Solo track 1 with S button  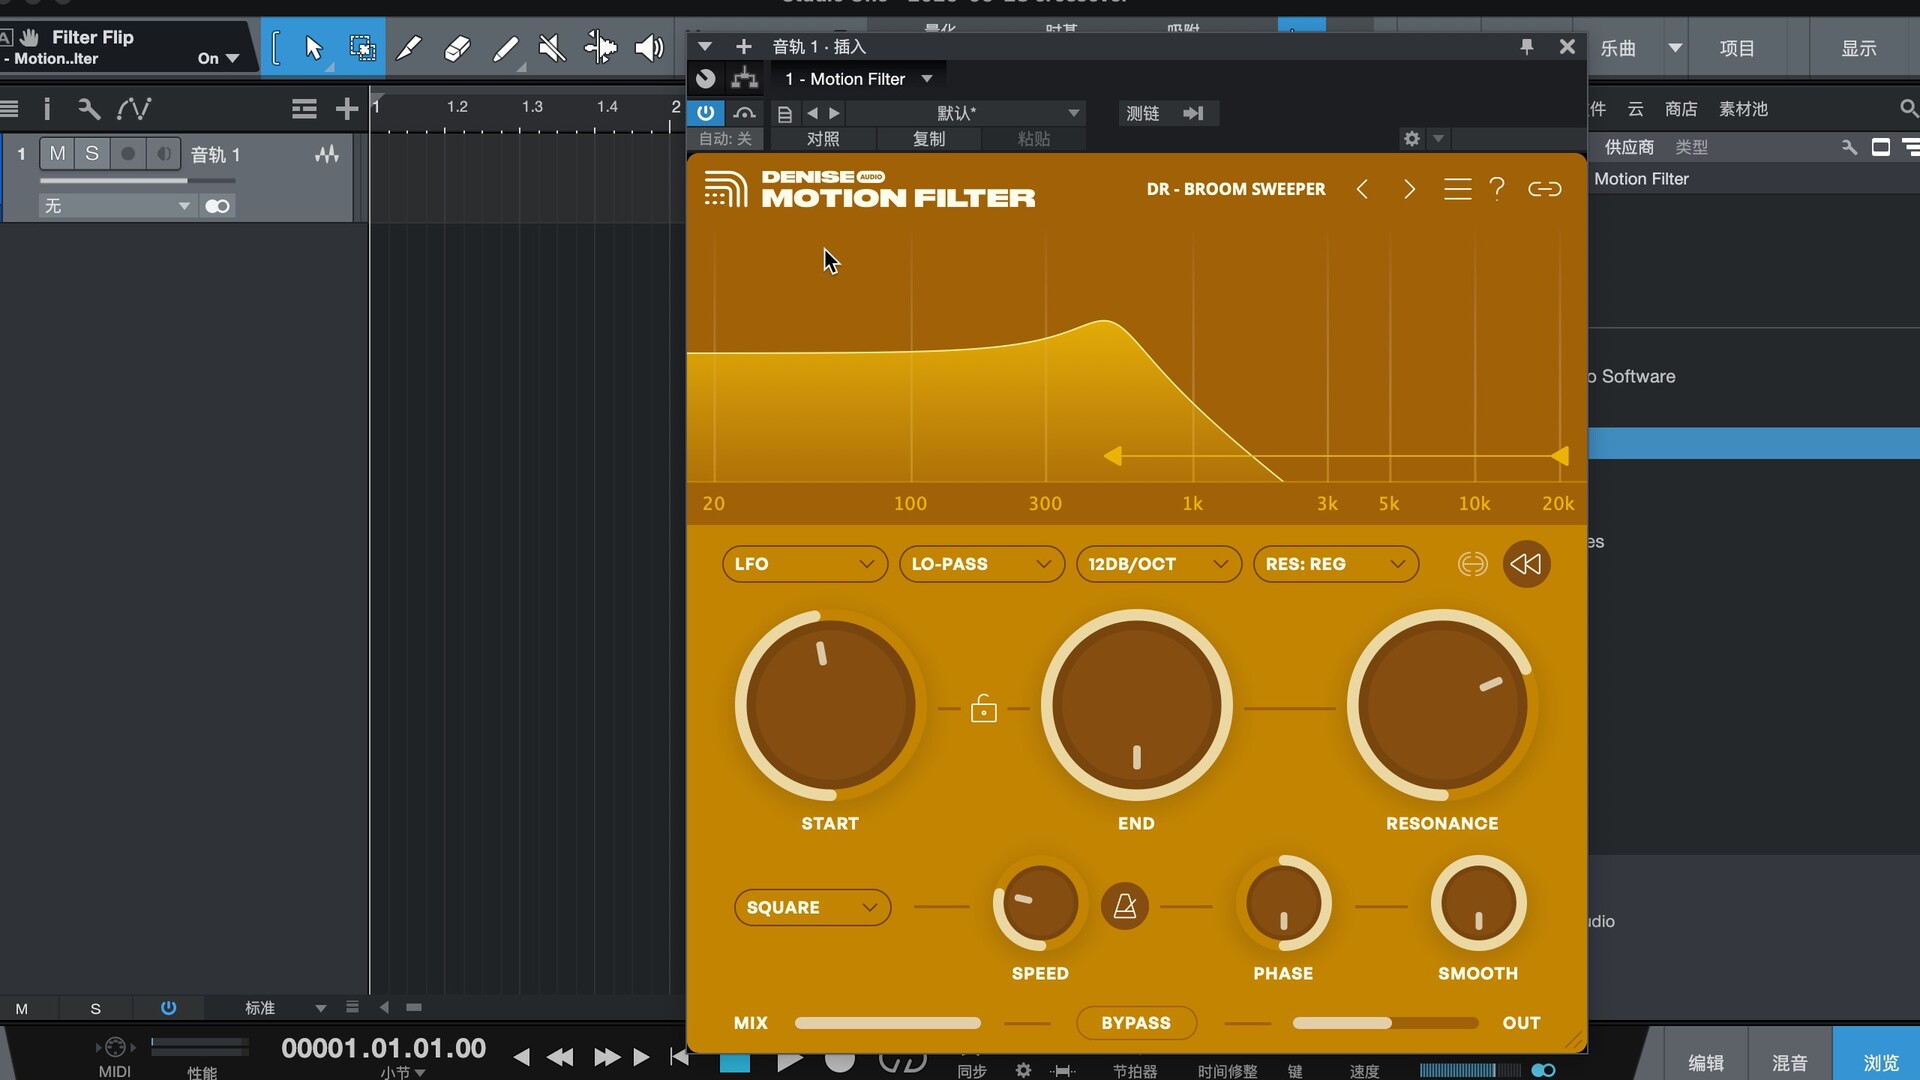[92, 154]
